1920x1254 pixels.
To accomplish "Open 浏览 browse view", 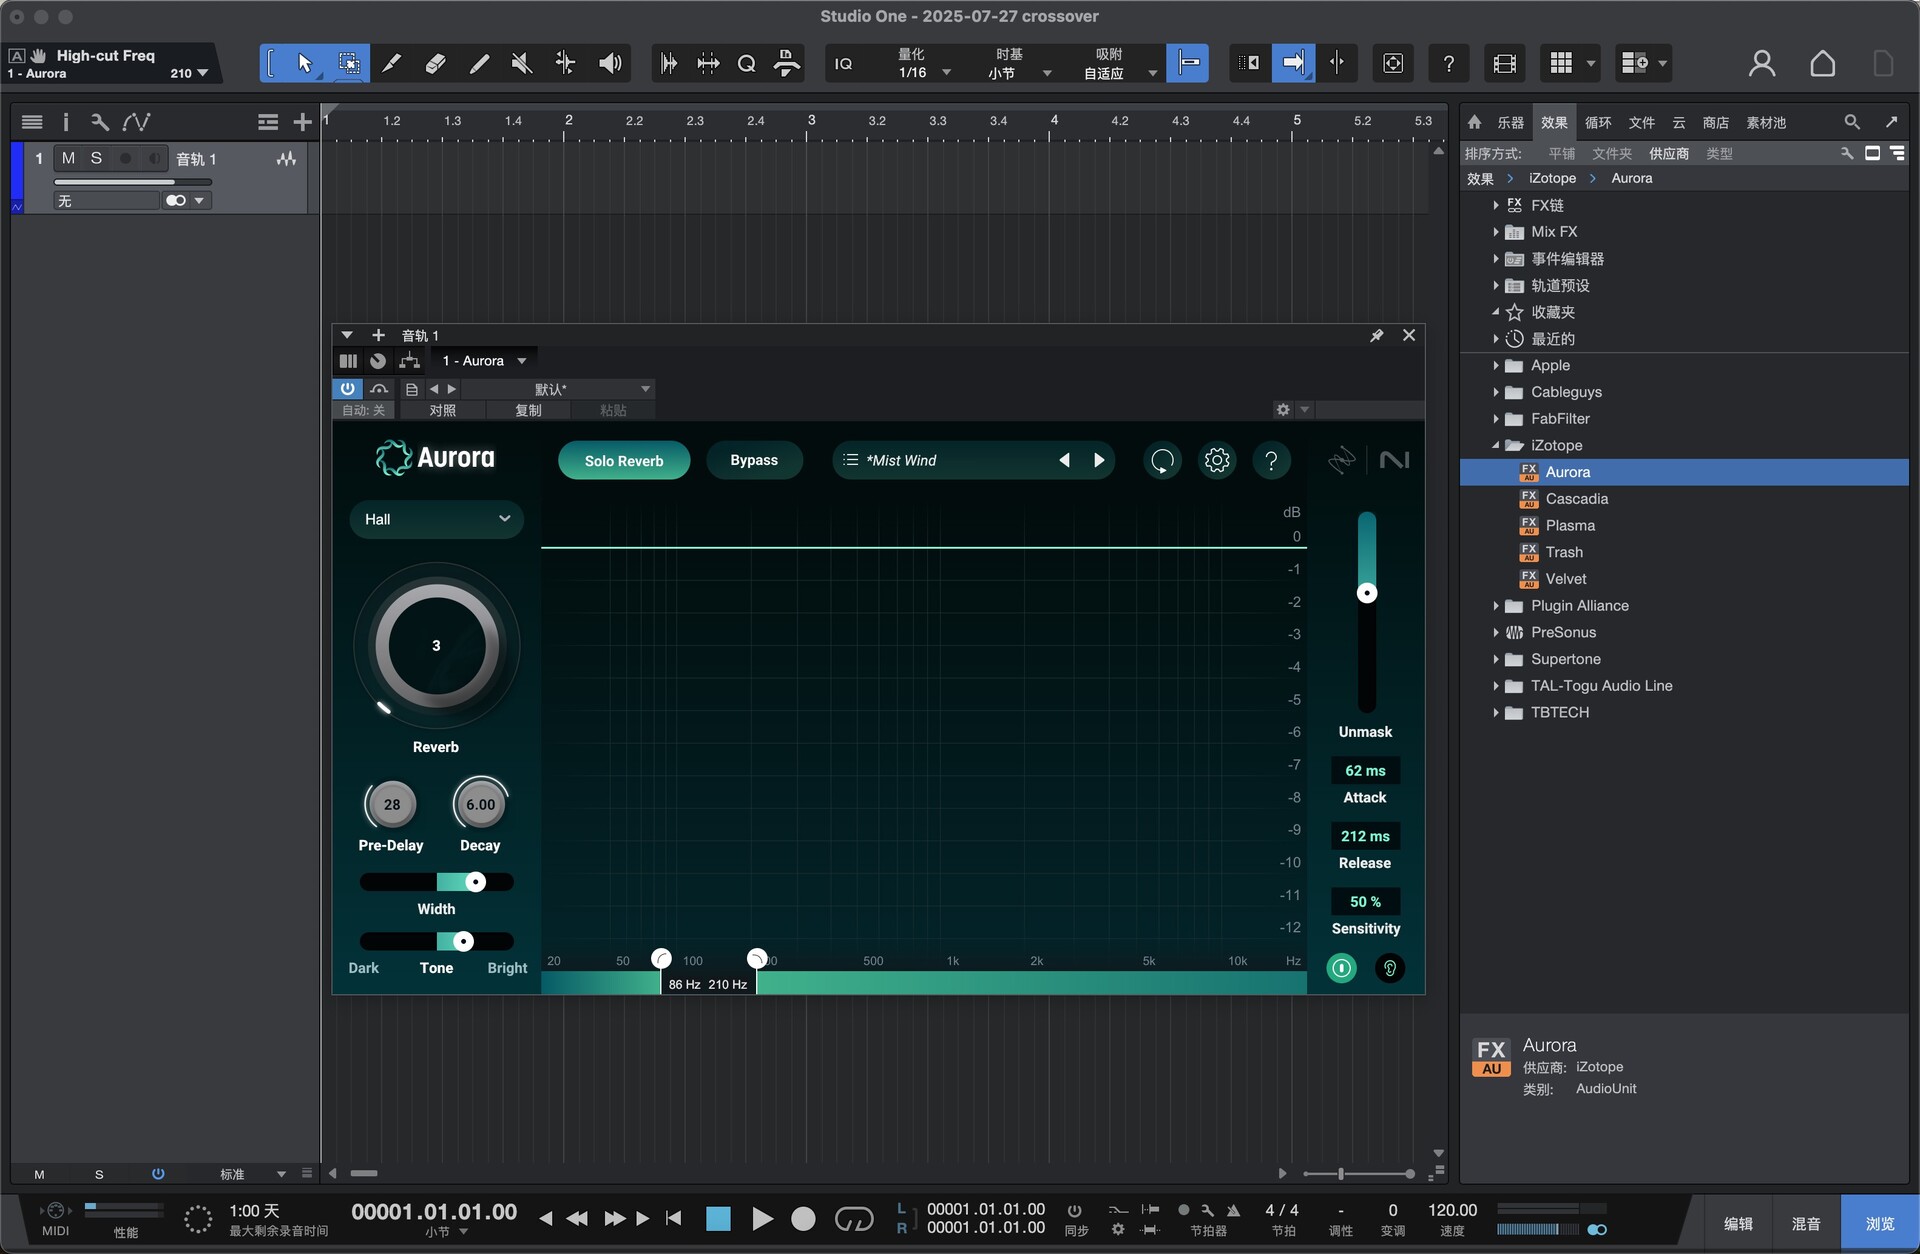I will pyautogui.click(x=1880, y=1223).
